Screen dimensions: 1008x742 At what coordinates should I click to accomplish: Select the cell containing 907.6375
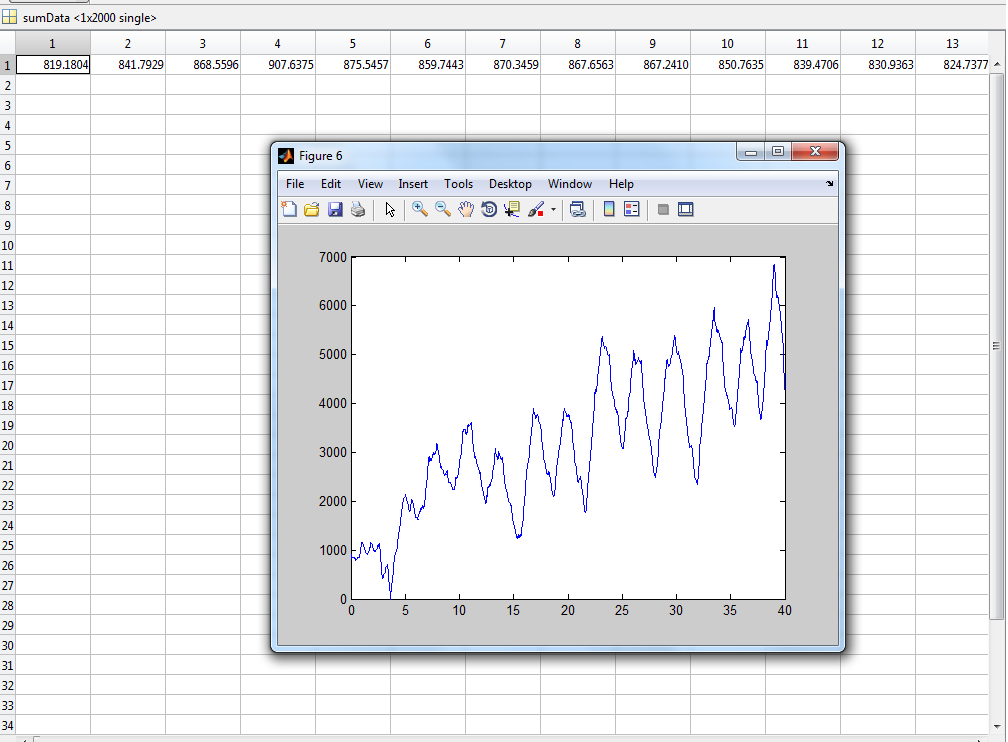point(278,64)
